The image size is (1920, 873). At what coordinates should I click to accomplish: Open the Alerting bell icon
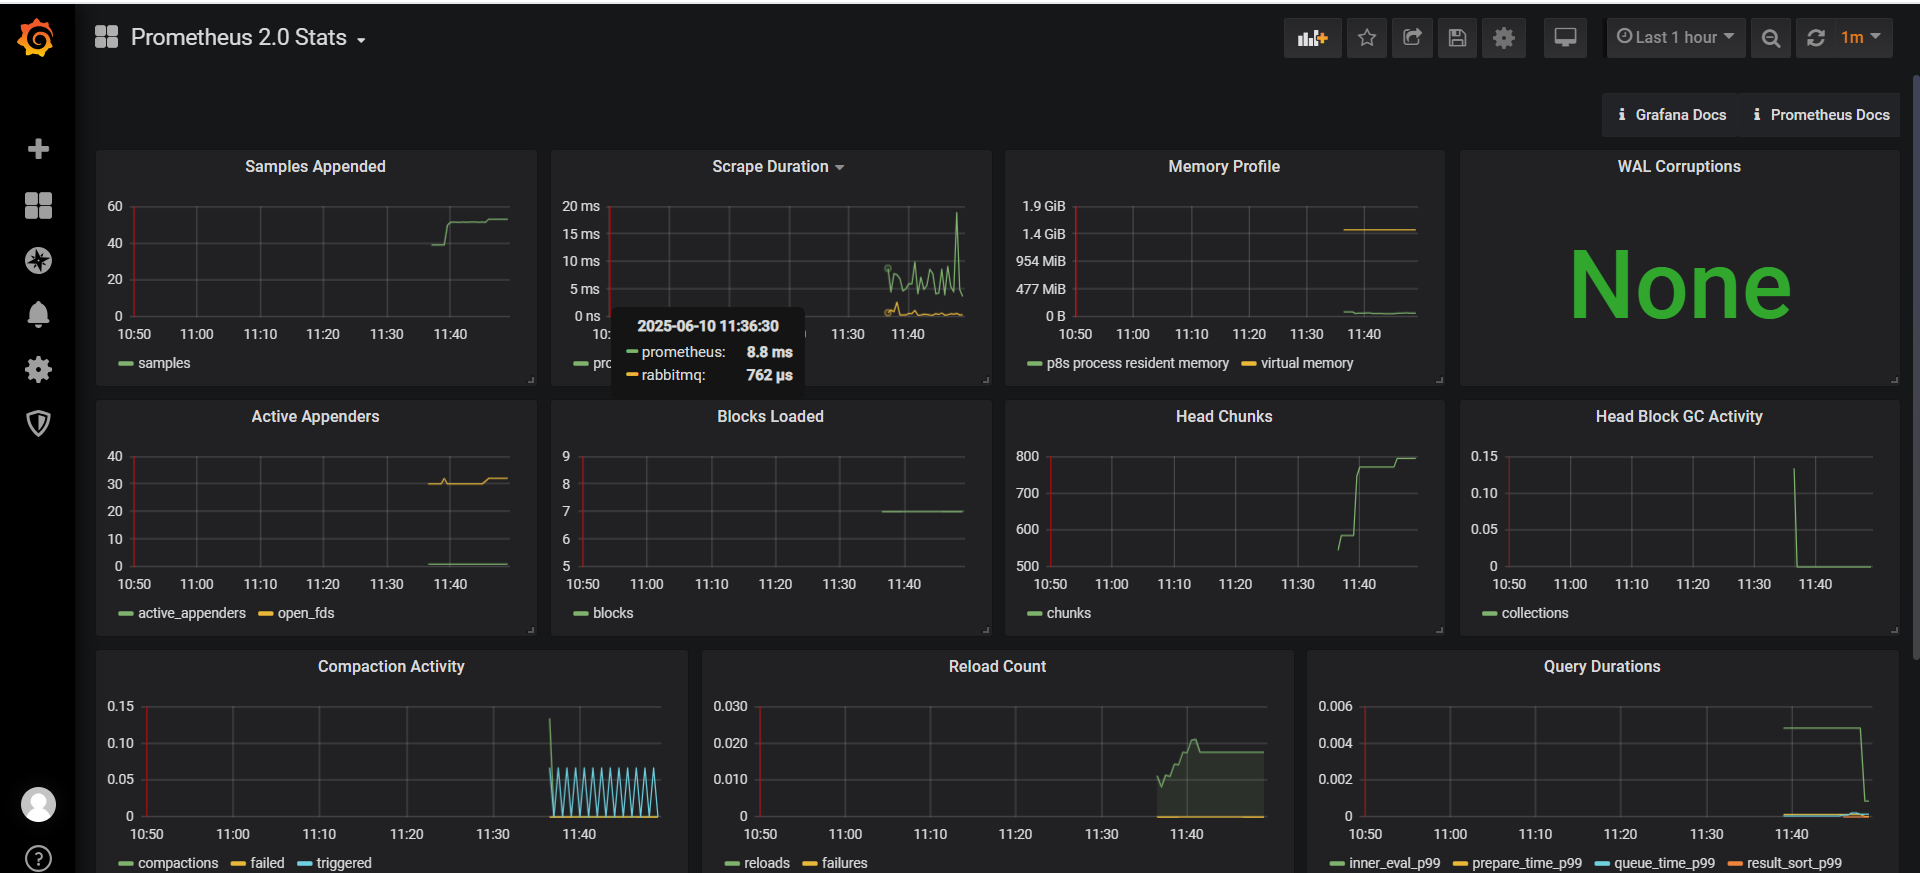pyautogui.click(x=38, y=315)
